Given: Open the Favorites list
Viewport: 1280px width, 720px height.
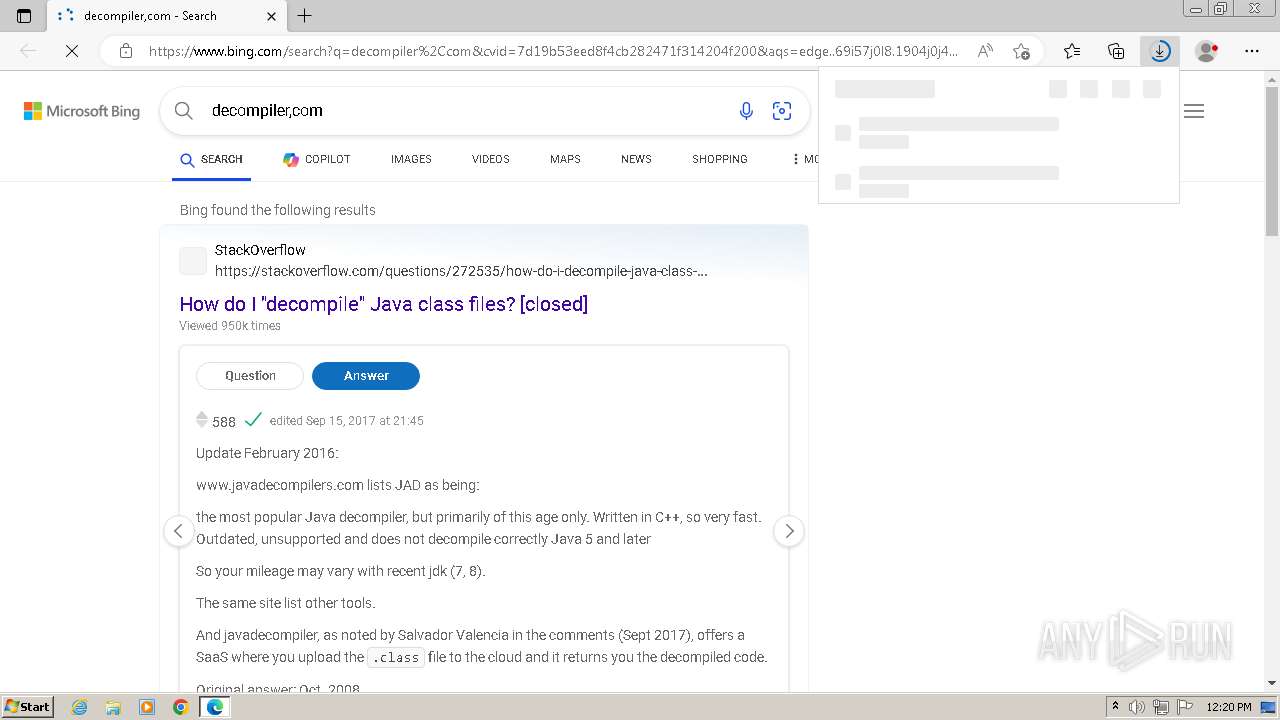Looking at the screenshot, I should (1072, 51).
